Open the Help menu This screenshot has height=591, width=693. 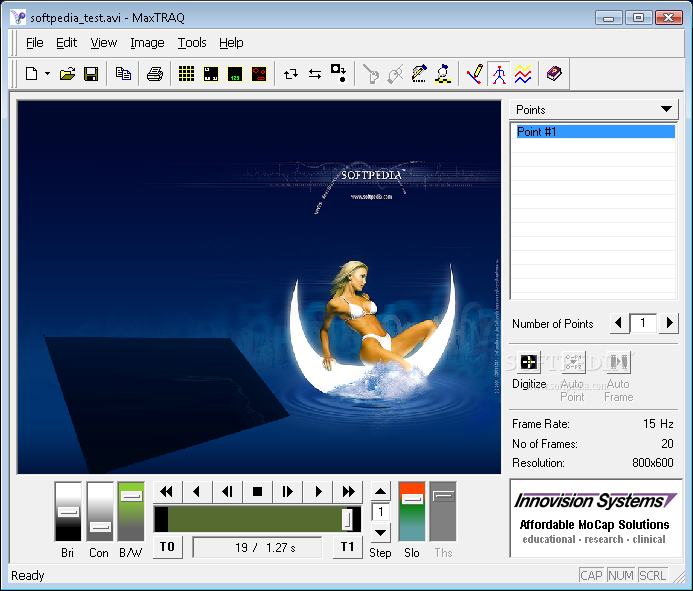[231, 43]
